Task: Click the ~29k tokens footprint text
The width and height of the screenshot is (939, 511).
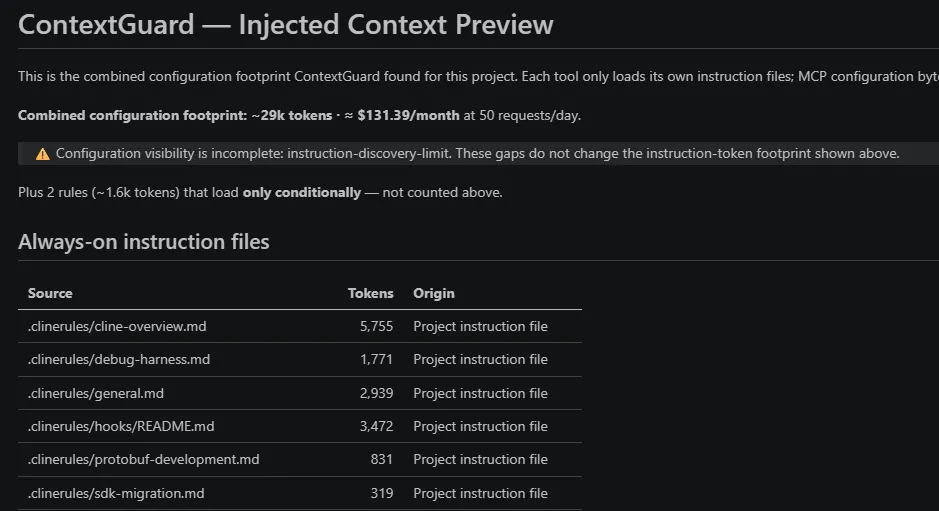Action: click(x=292, y=115)
